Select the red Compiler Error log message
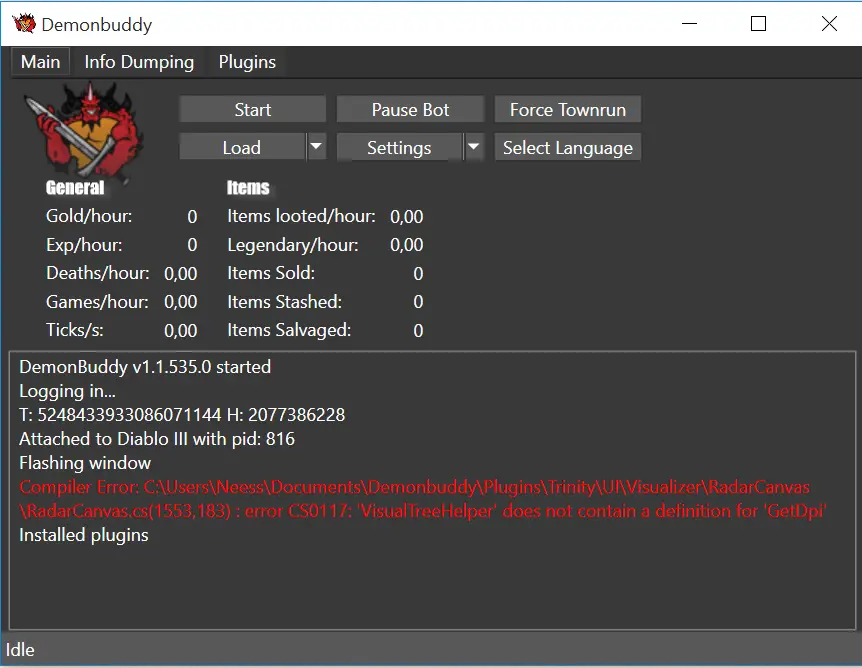The width and height of the screenshot is (862, 668). 420,499
